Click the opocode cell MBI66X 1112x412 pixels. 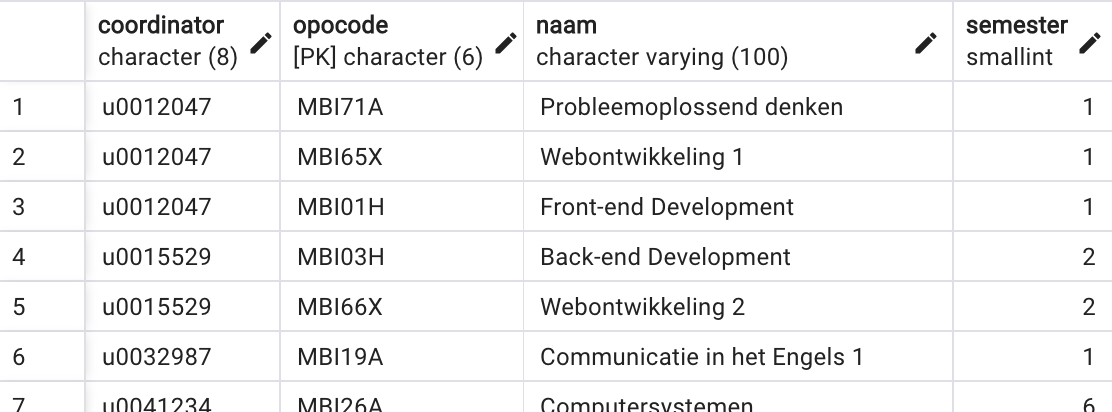click(x=340, y=307)
